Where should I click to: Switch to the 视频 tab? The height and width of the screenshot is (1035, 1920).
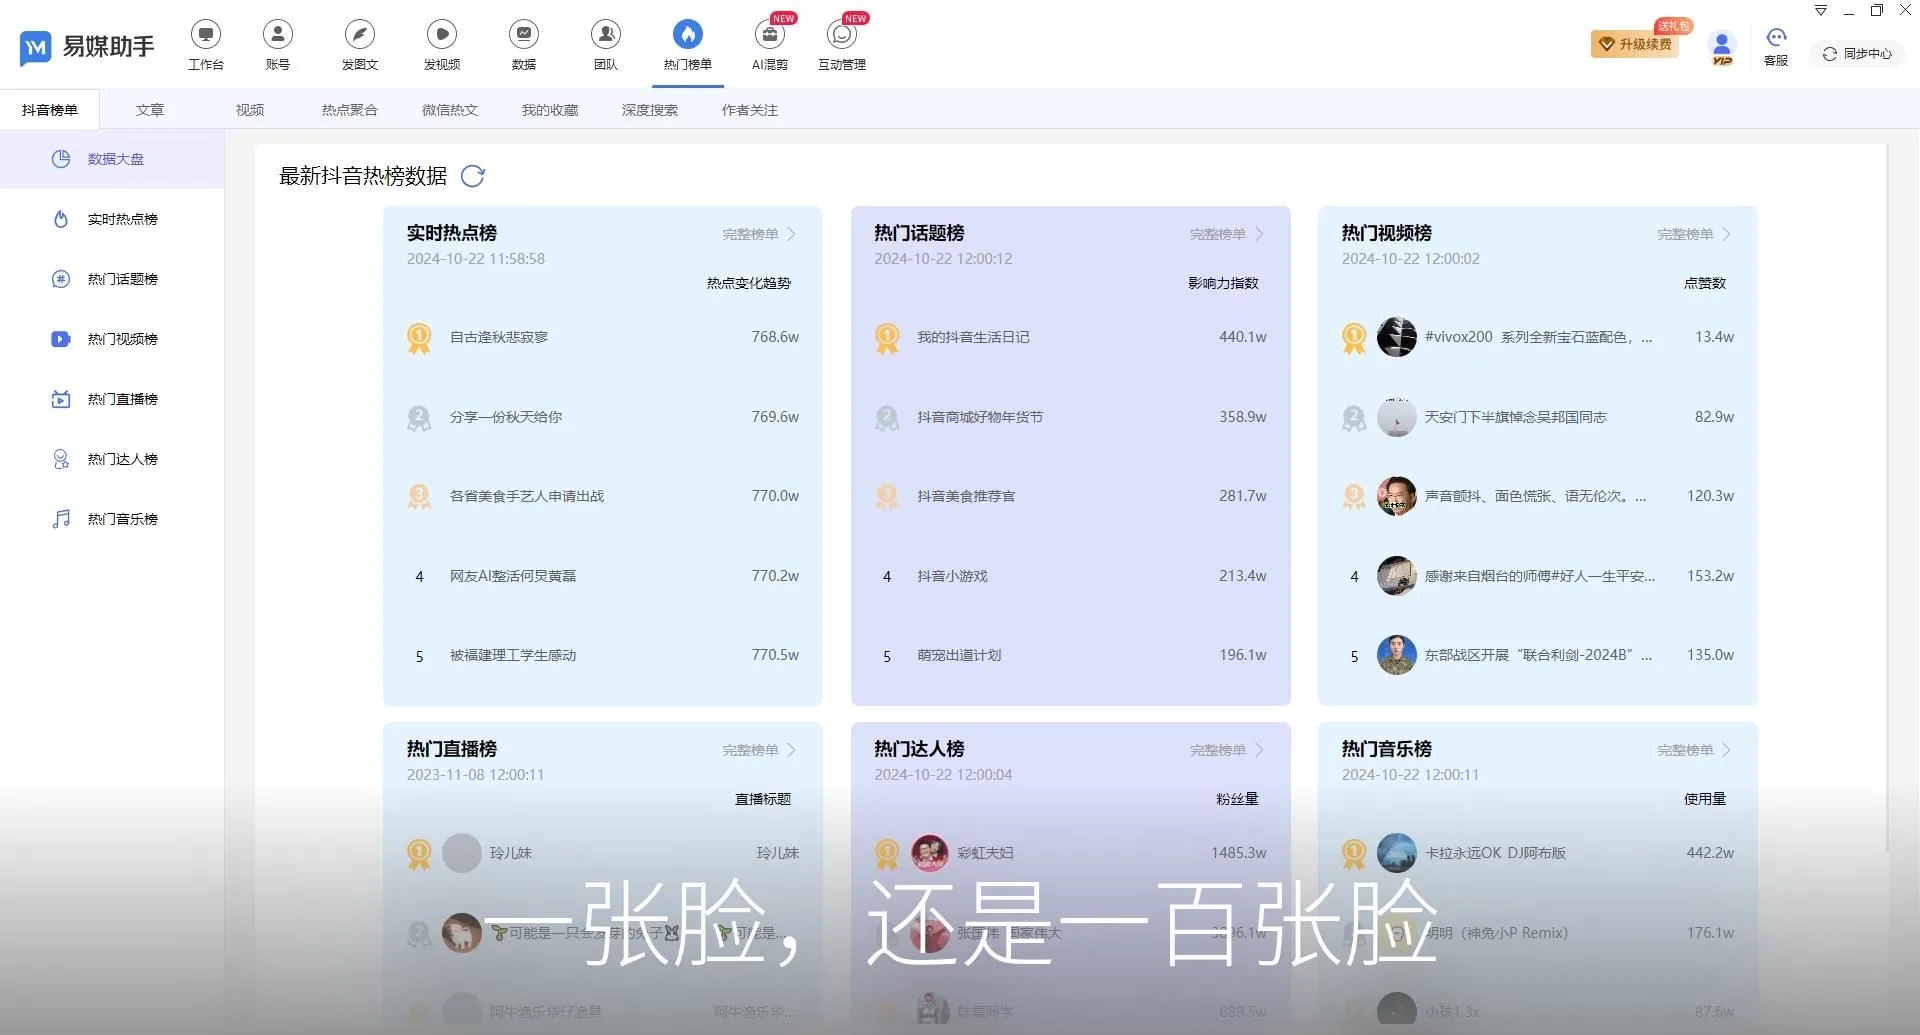coord(250,110)
